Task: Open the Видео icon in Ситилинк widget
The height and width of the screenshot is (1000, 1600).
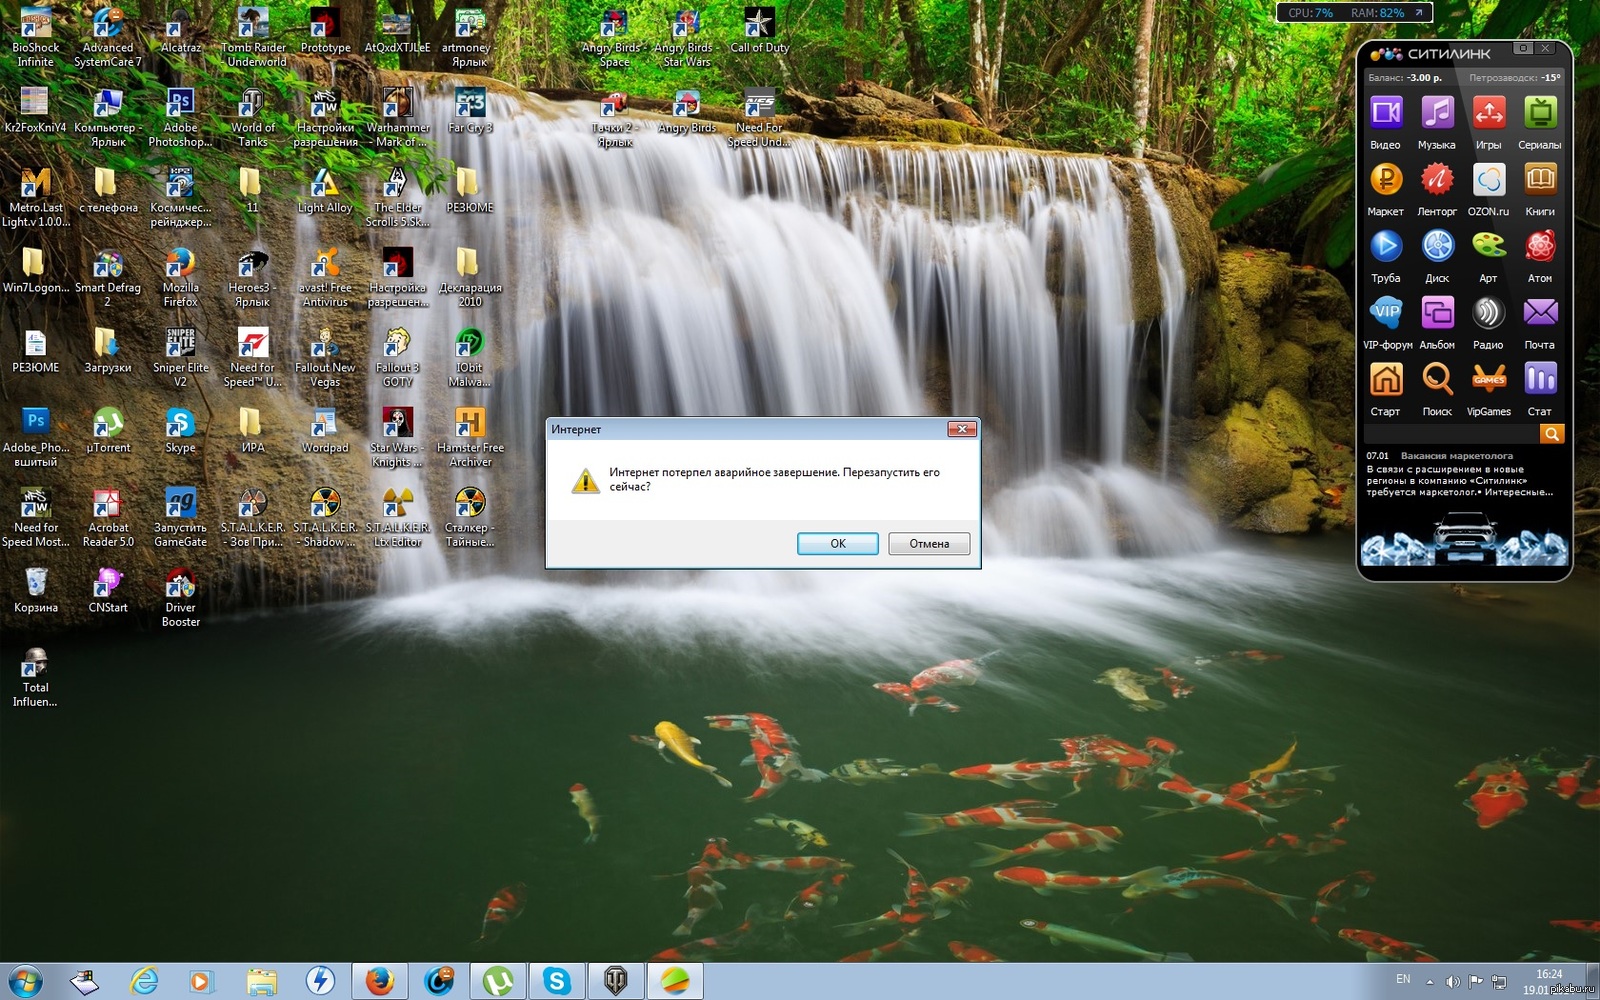Action: click(x=1385, y=113)
